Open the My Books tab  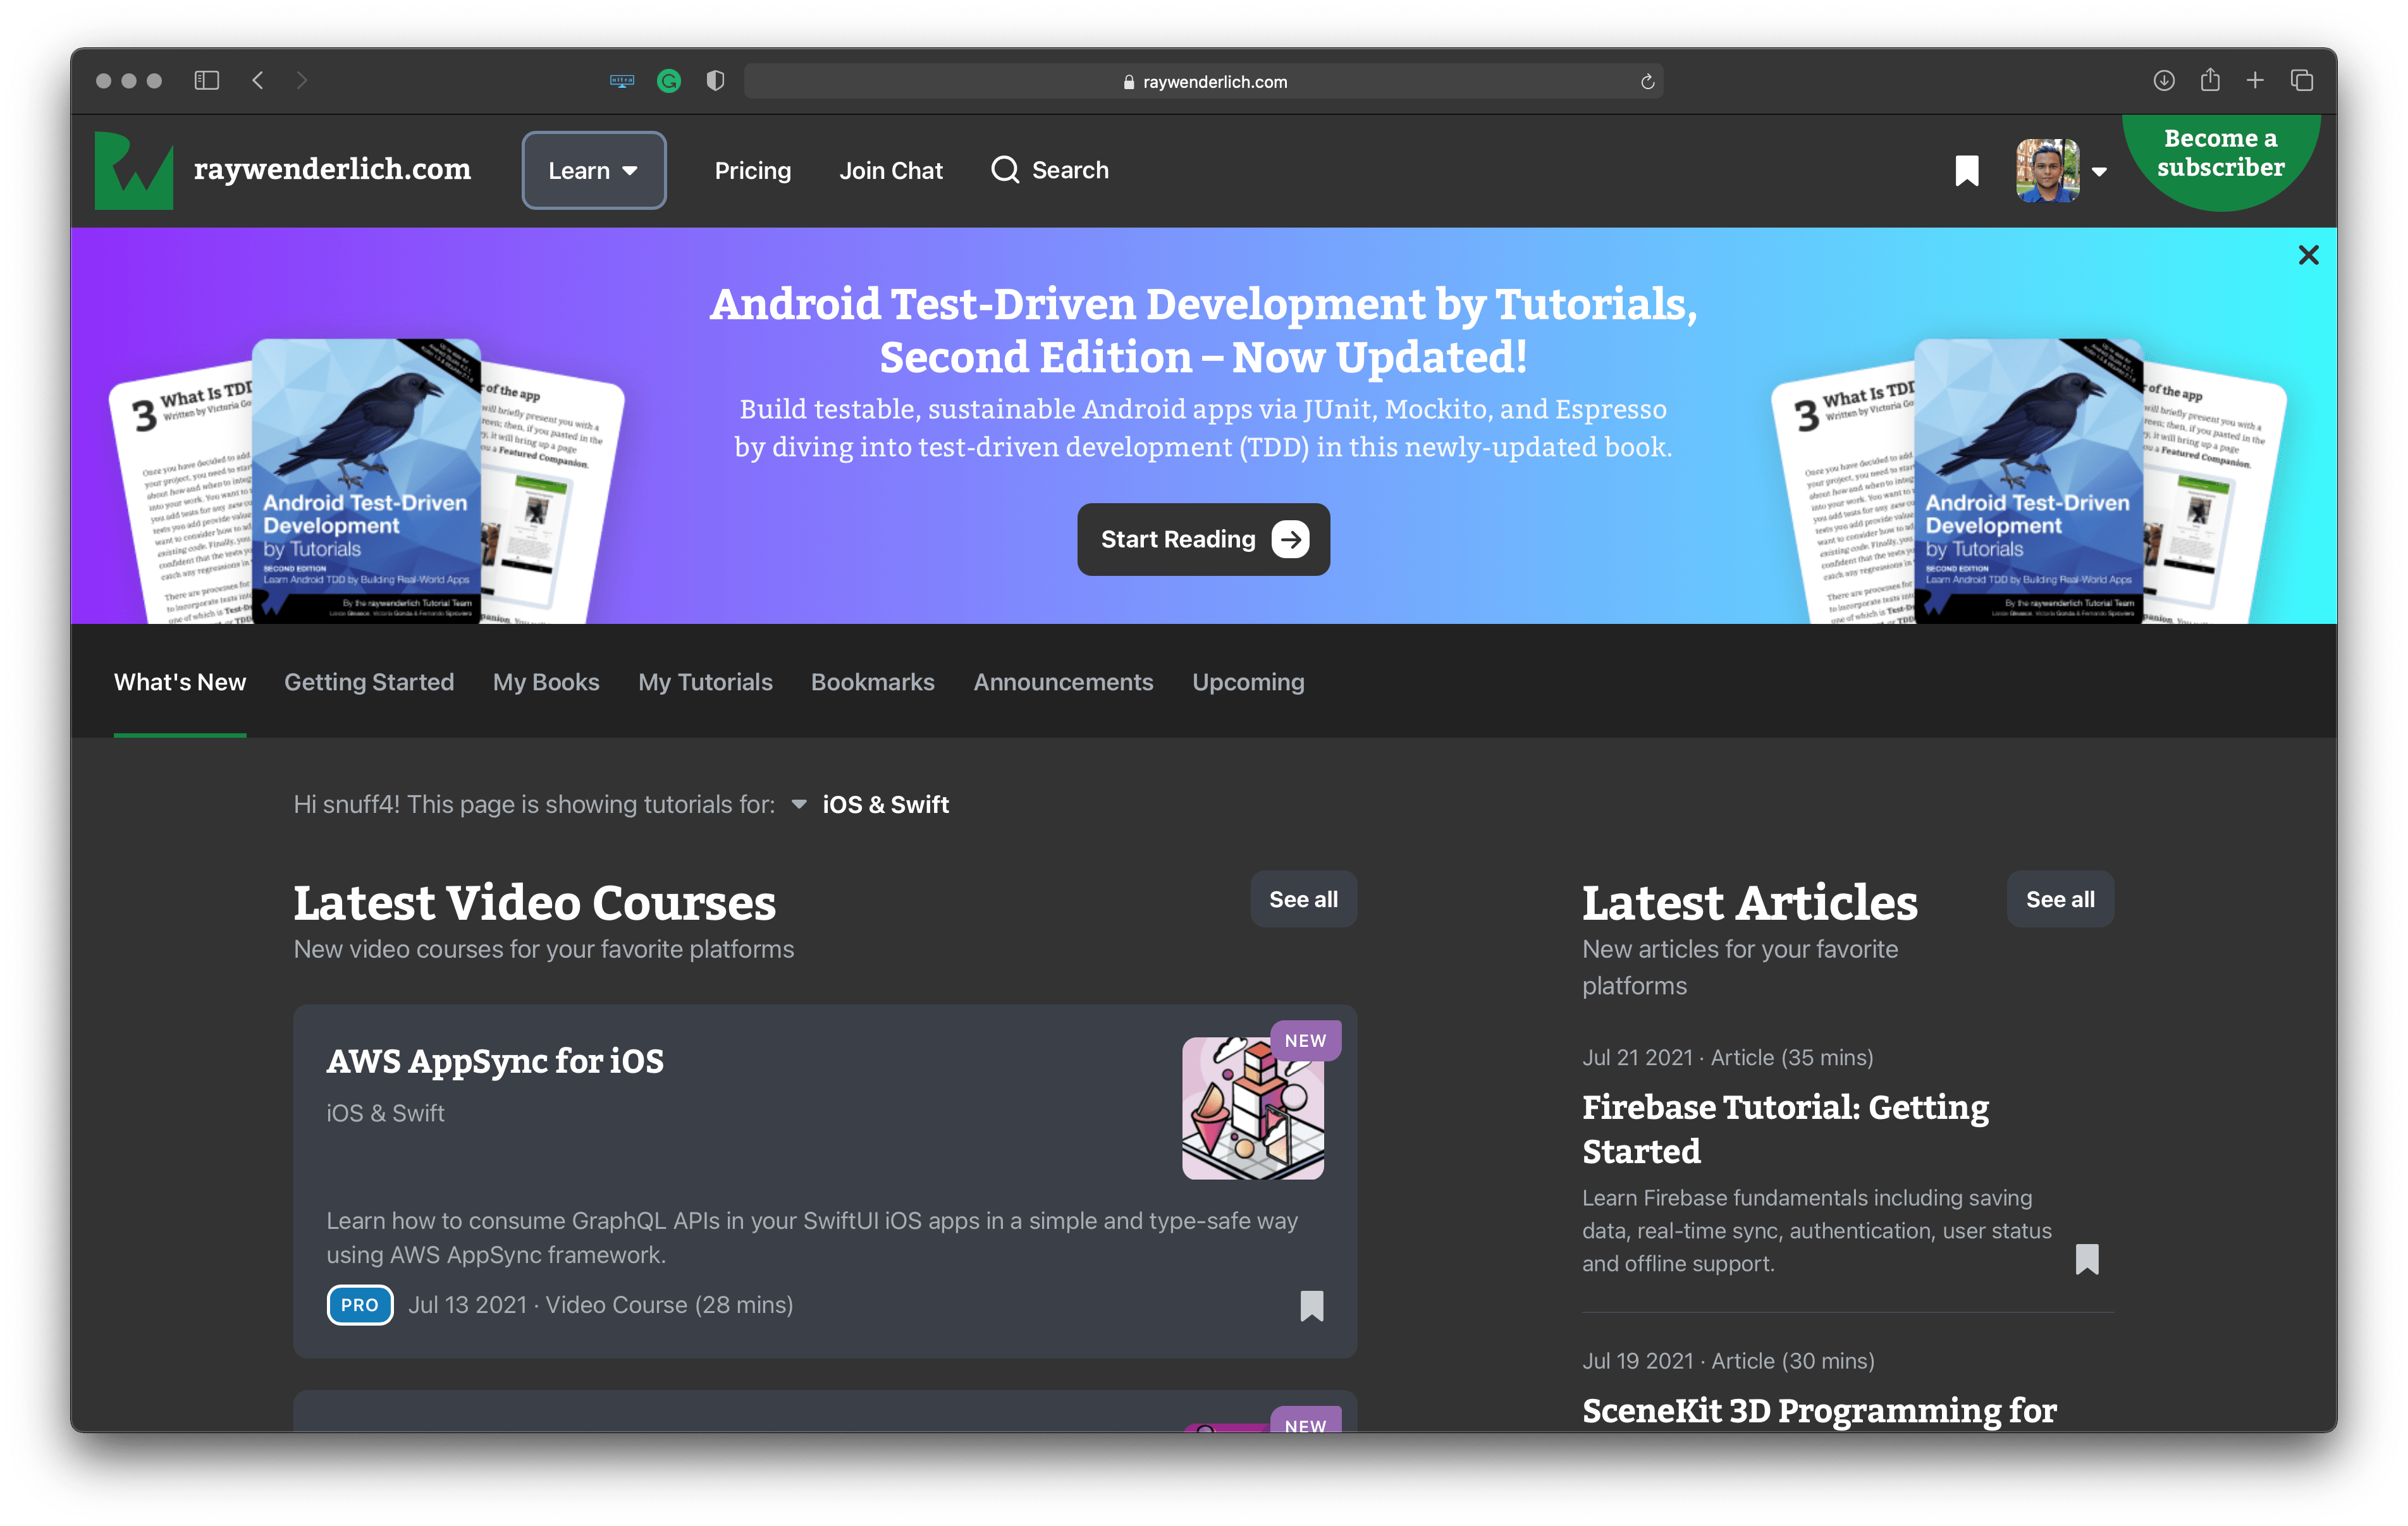[546, 682]
